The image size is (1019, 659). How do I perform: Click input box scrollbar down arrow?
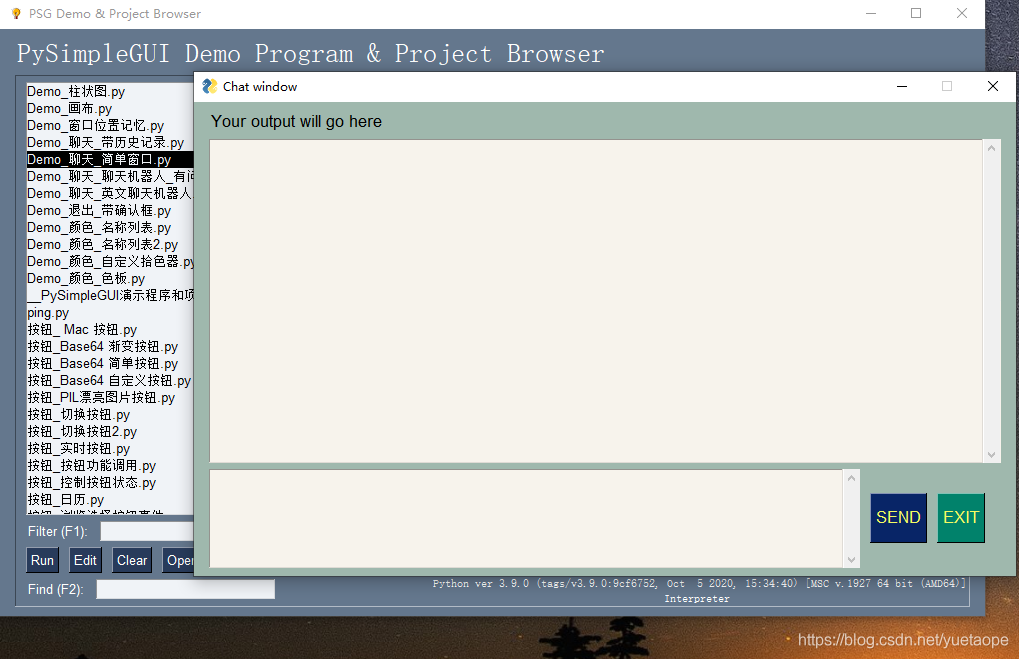click(x=851, y=560)
